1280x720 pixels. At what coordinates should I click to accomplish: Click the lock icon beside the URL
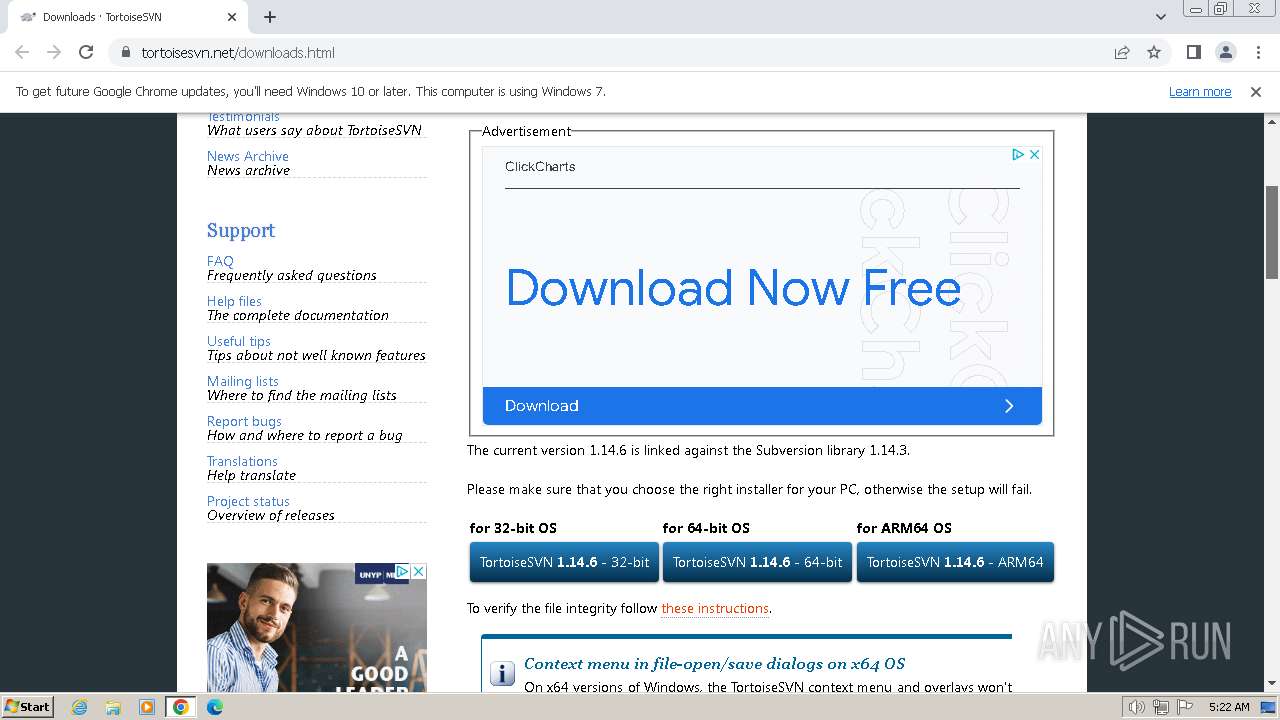pos(125,52)
